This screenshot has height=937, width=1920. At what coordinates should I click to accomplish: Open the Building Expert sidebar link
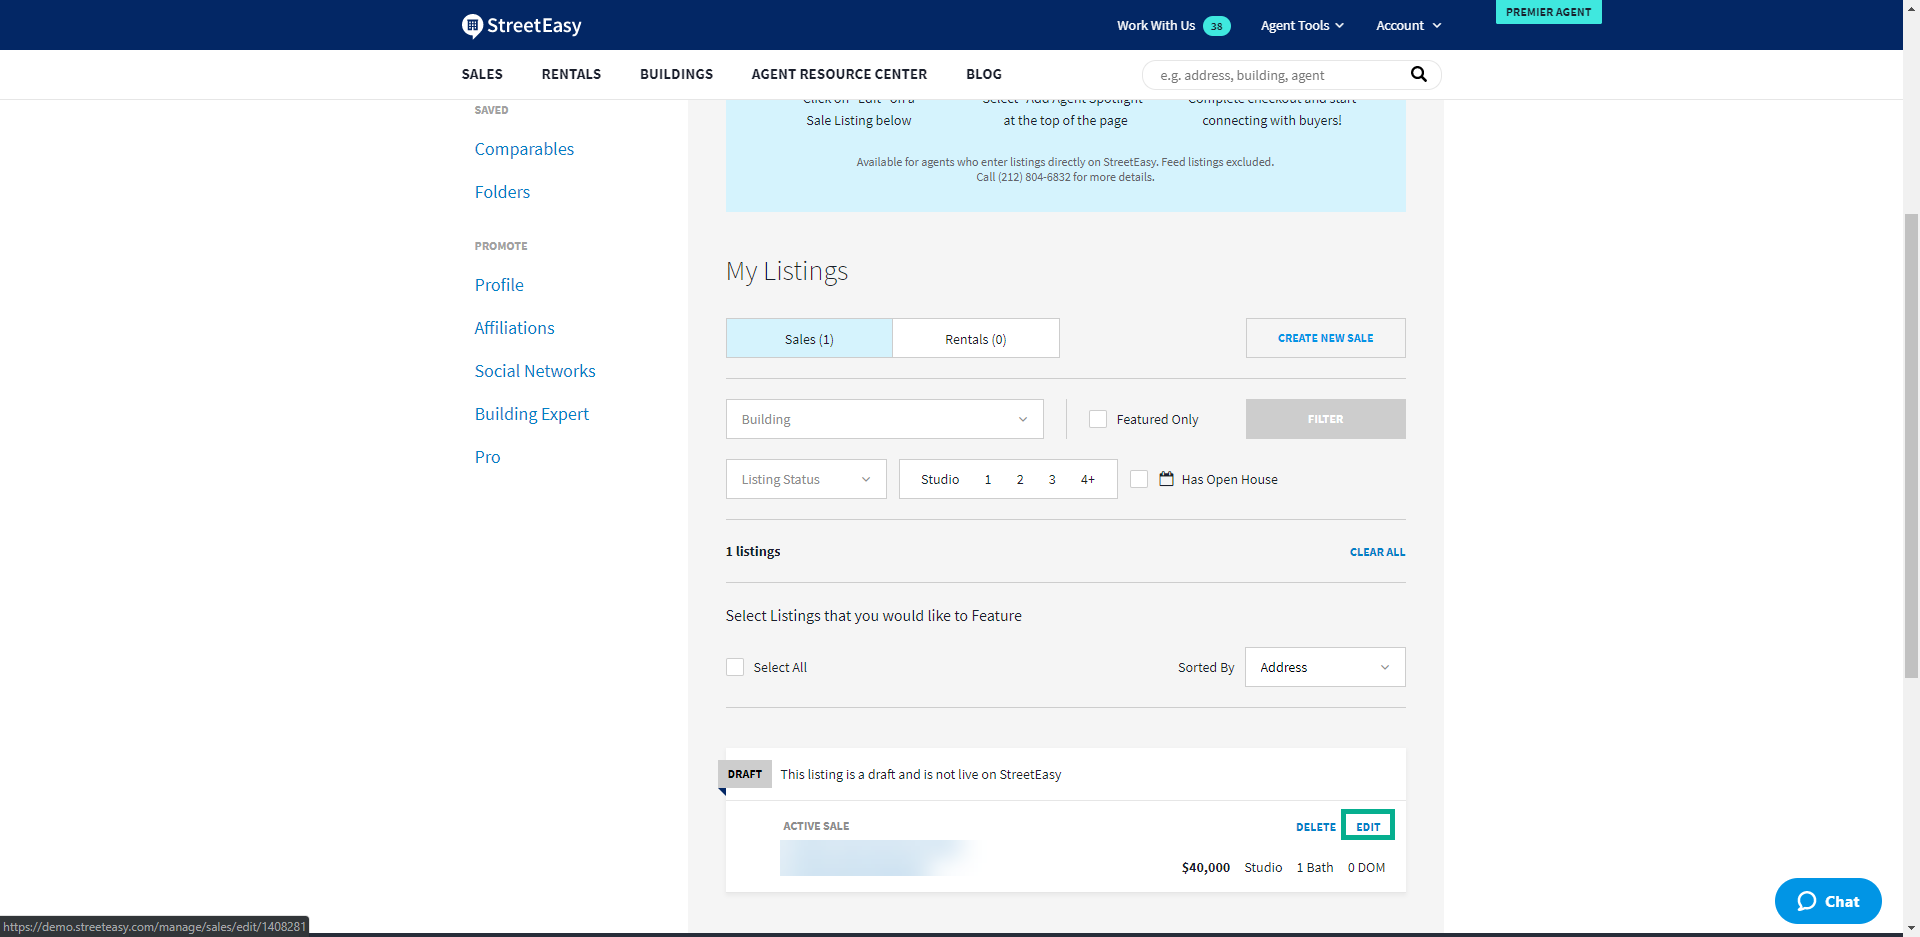(531, 414)
